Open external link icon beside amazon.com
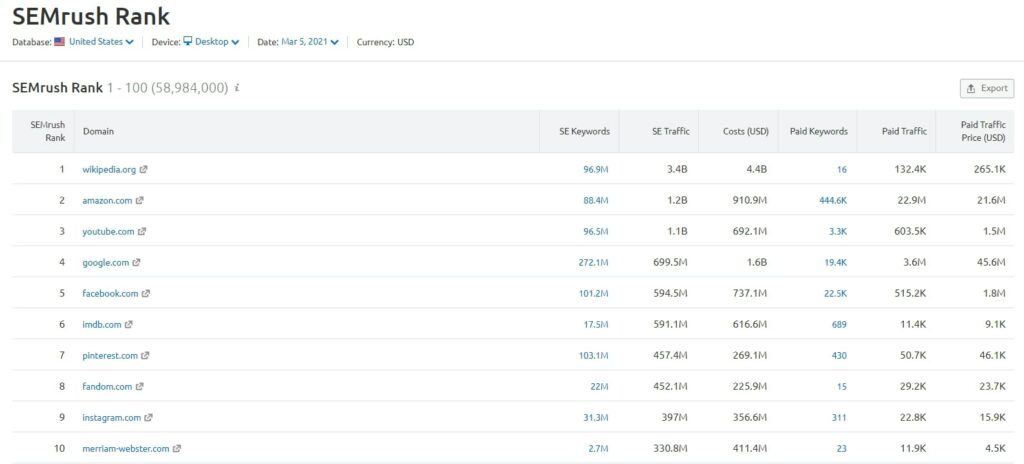The image size is (1024, 464). [140, 201]
